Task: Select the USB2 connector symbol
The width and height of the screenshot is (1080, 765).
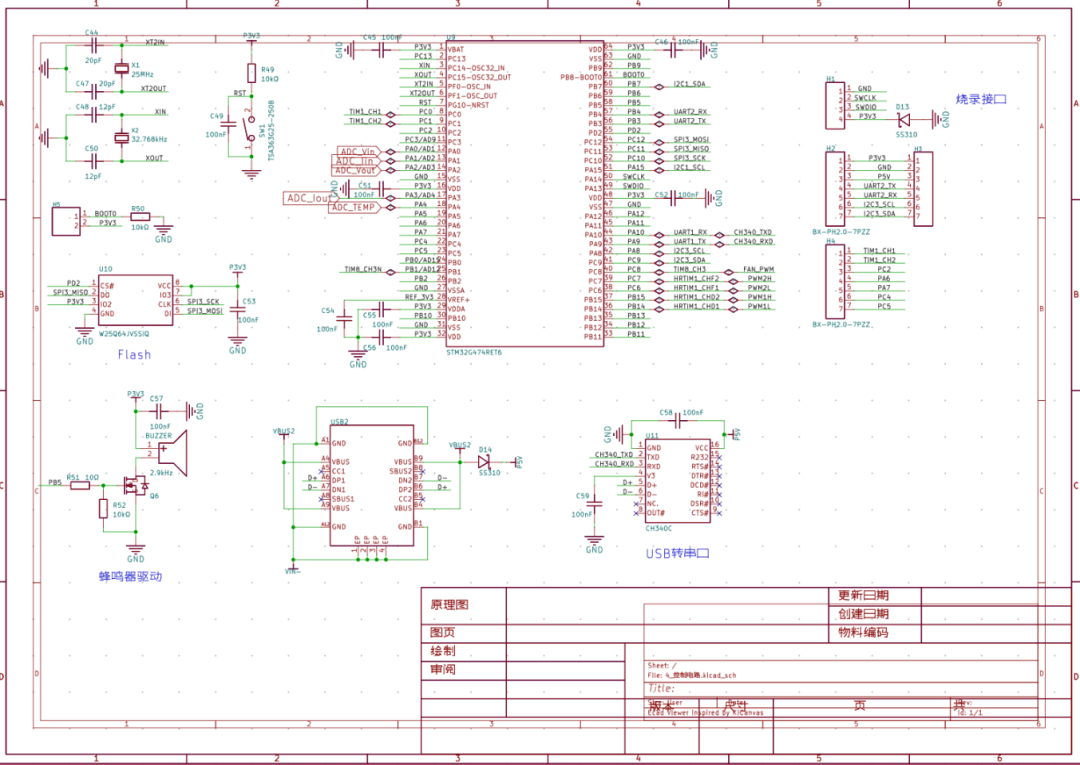Action: click(x=372, y=485)
